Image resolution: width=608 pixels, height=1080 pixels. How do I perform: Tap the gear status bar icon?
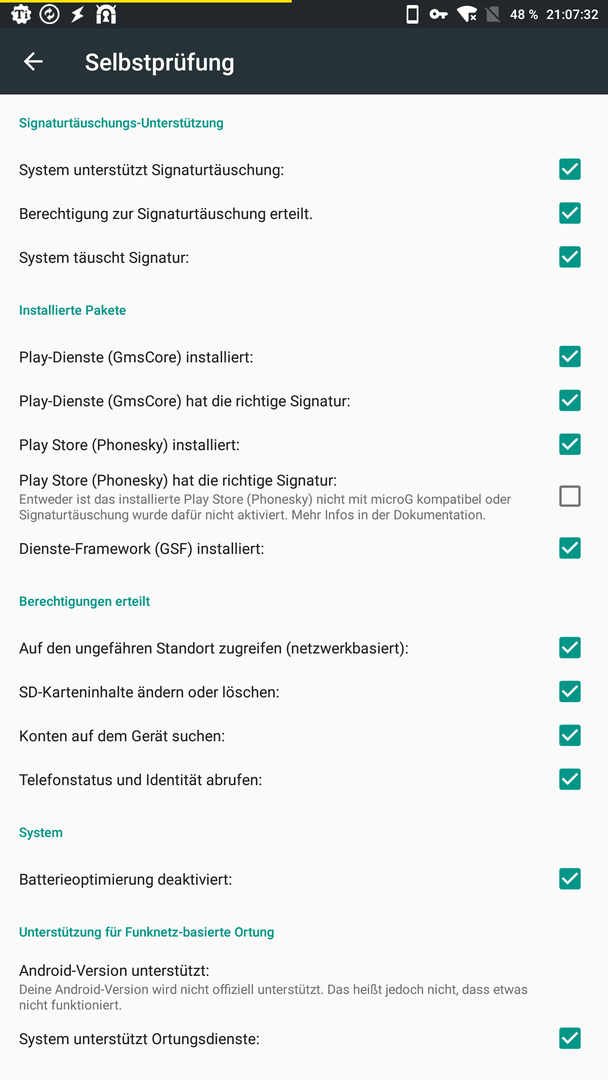point(21,14)
